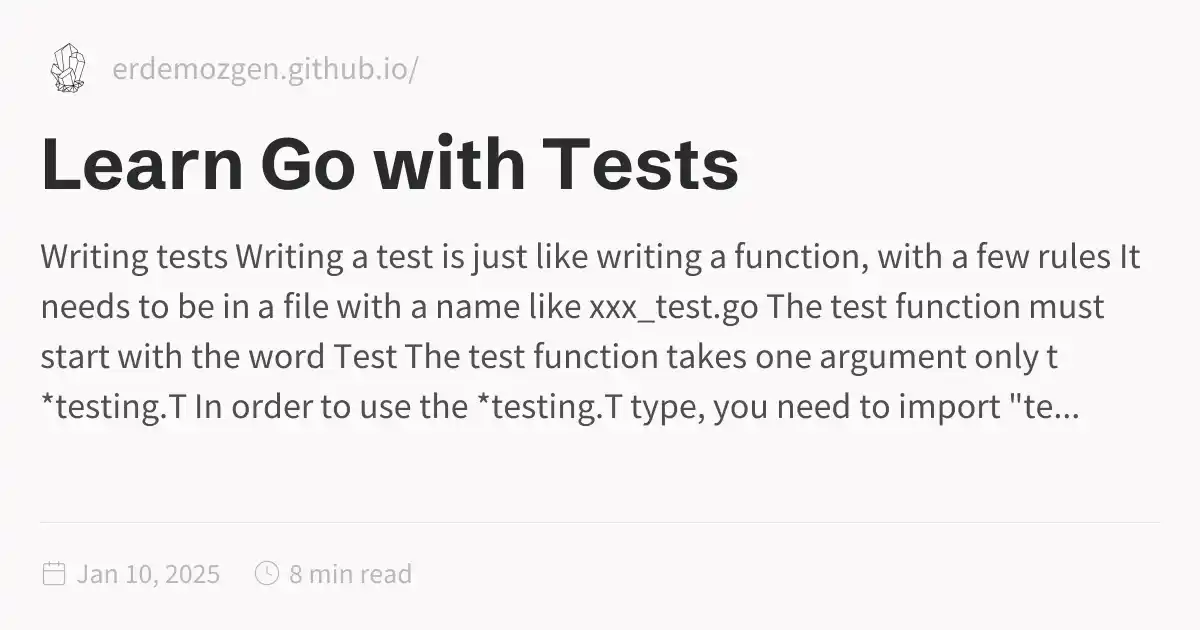Click "Writing tests" at the description start
Screen dimensions: 1200x630
[134, 257]
